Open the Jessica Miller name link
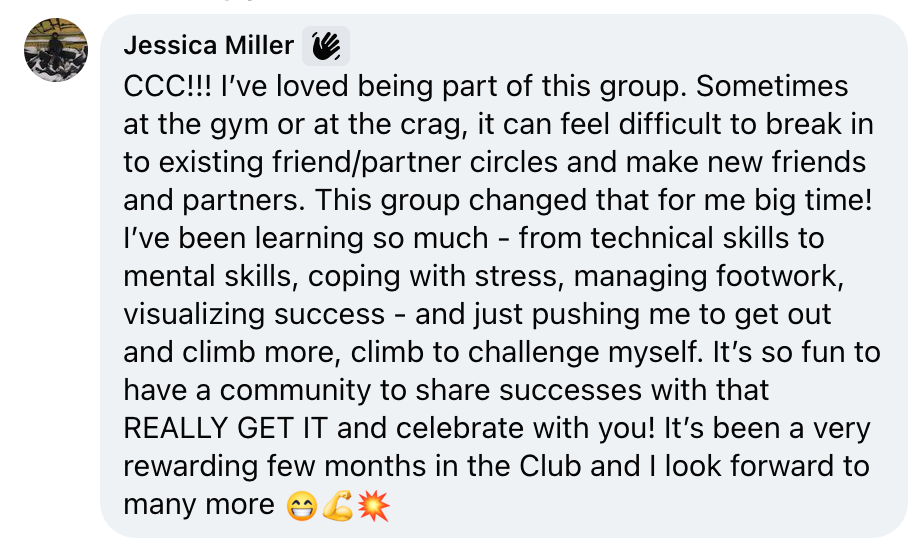922x542 pixels. 208,45
